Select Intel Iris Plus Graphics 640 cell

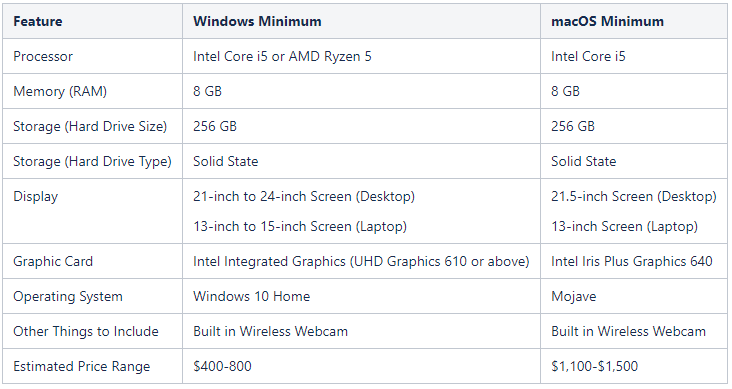[x=634, y=261]
